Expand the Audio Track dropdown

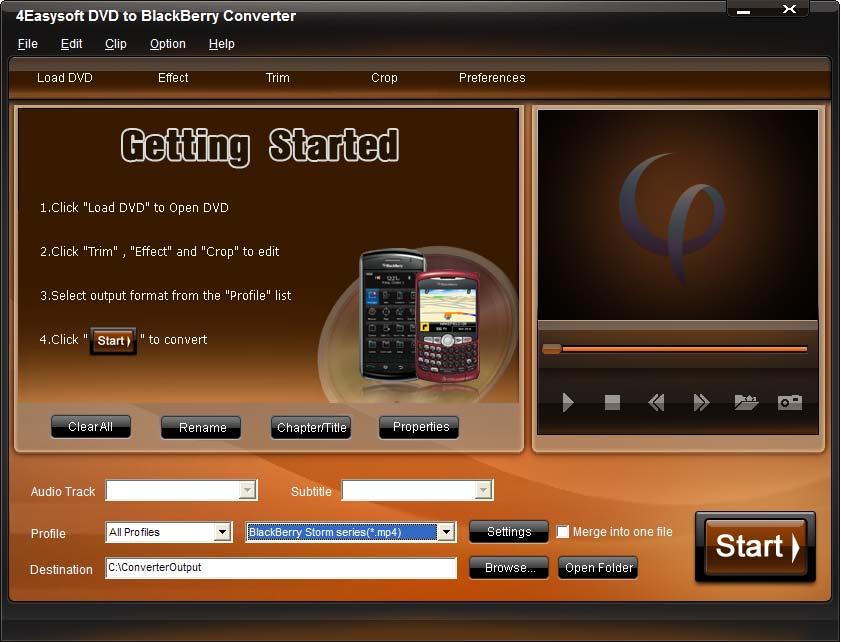click(x=246, y=490)
